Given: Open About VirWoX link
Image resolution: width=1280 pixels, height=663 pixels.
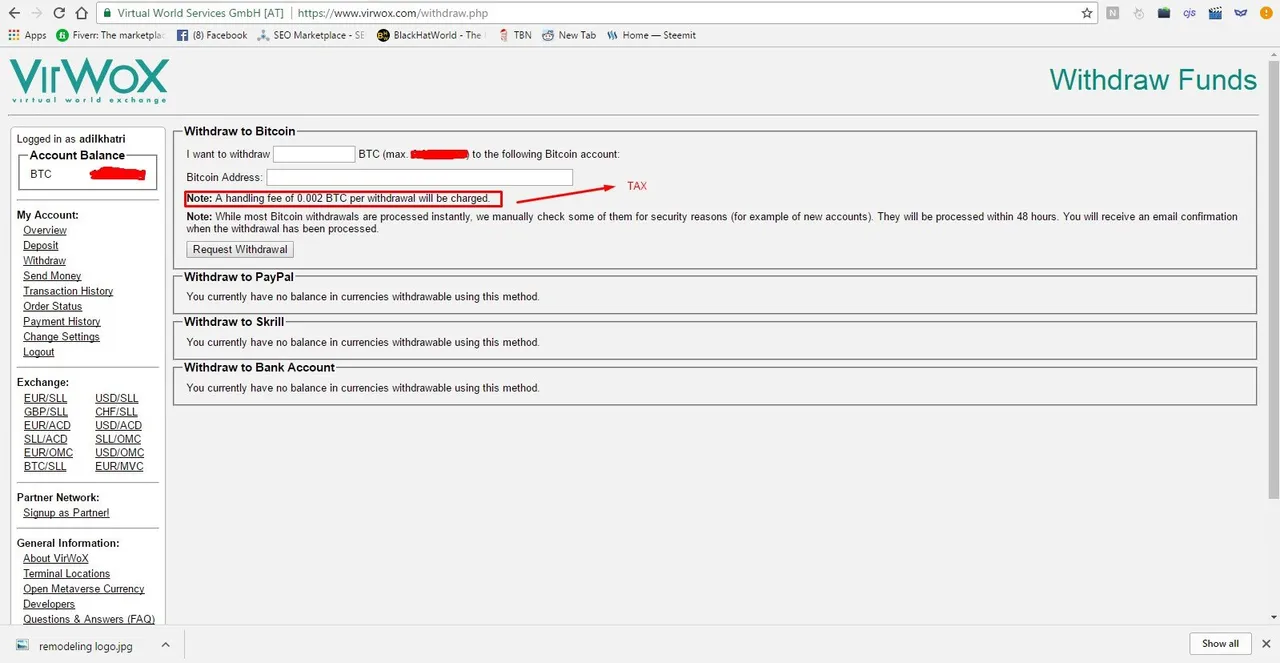Looking at the screenshot, I should (56, 558).
